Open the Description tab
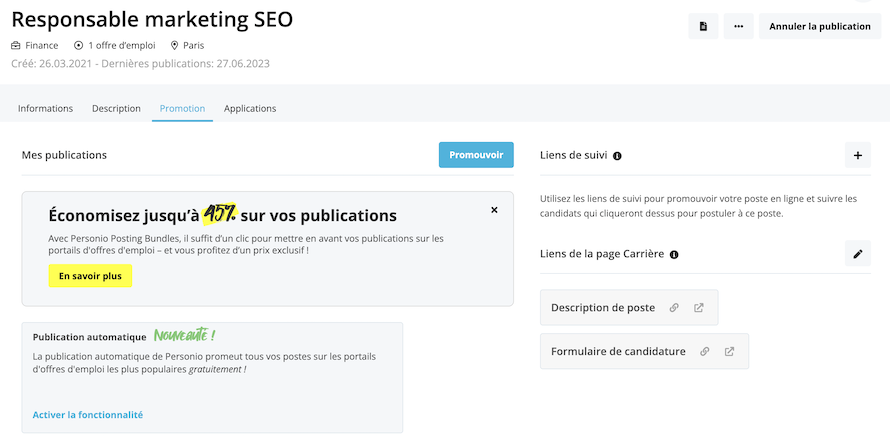This screenshot has height=445, width=890. tap(116, 108)
